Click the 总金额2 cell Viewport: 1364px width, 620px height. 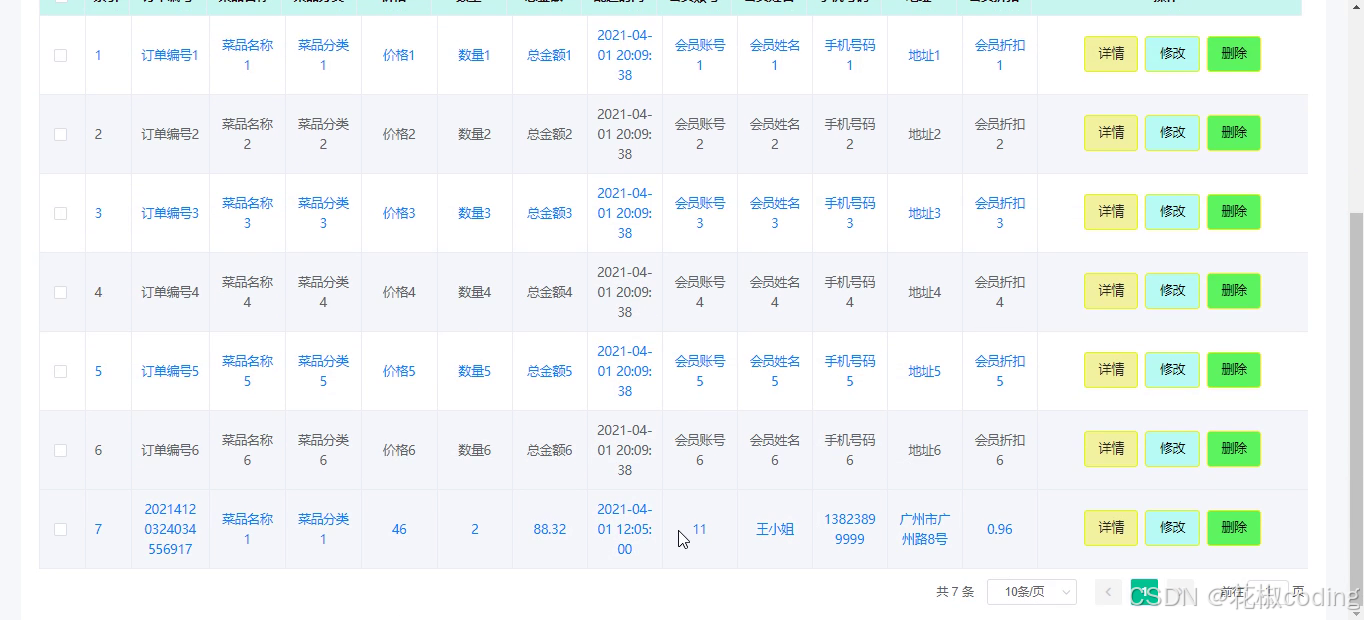(550, 134)
